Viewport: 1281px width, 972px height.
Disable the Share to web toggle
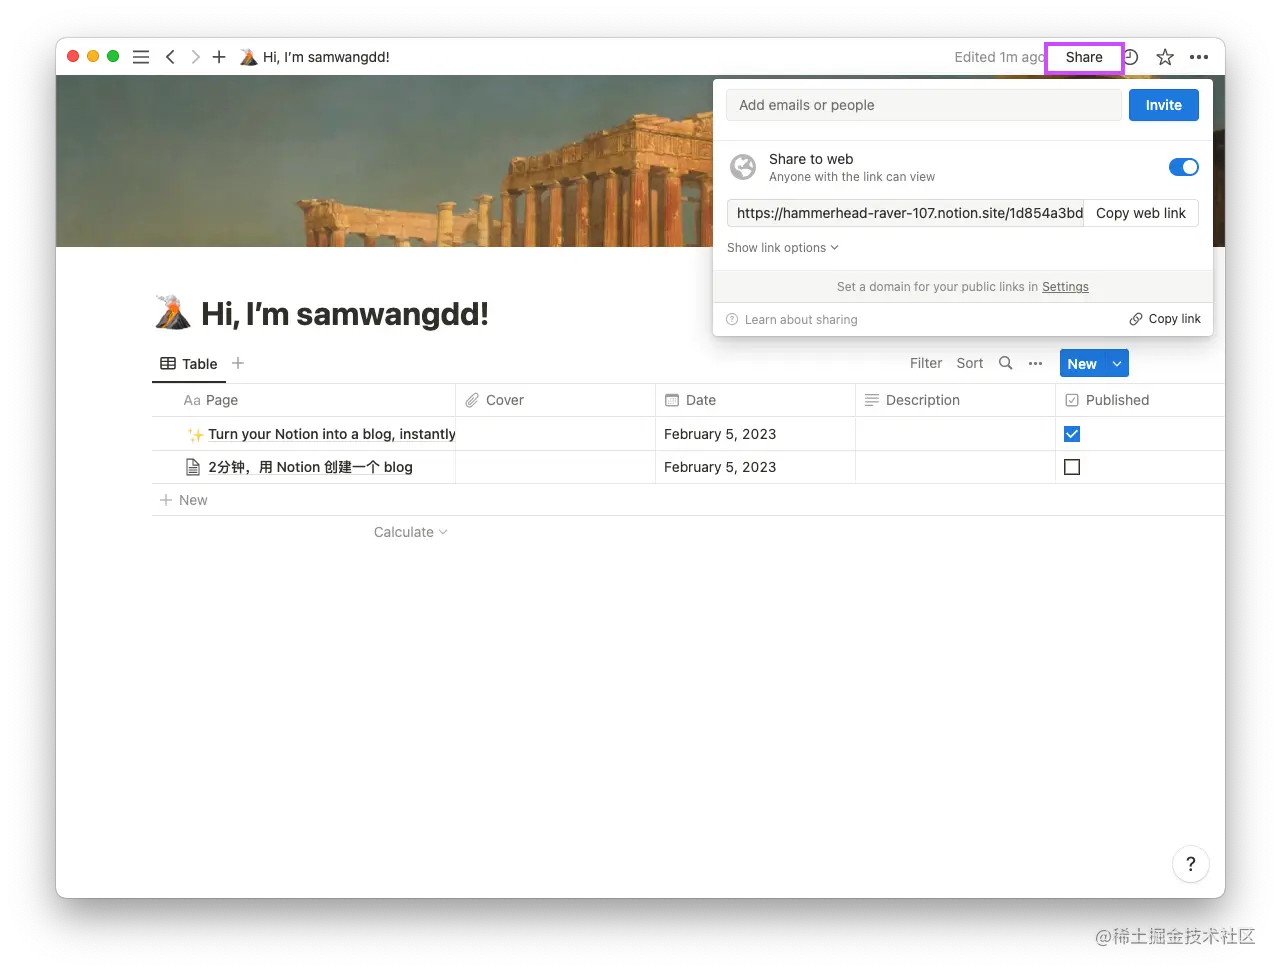click(x=1183, y=167)
